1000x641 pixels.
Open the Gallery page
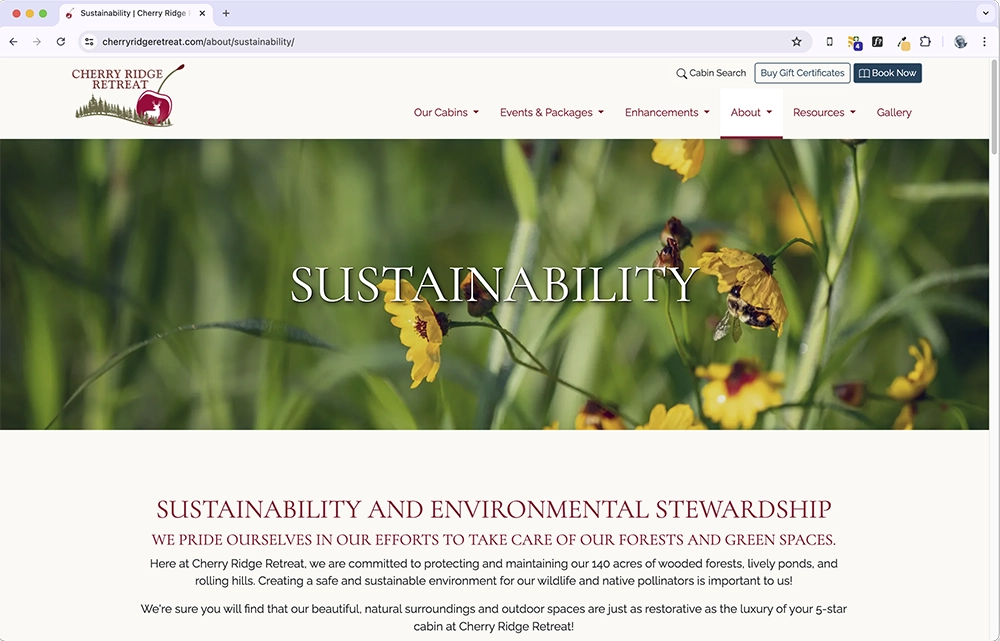[894, 112]
